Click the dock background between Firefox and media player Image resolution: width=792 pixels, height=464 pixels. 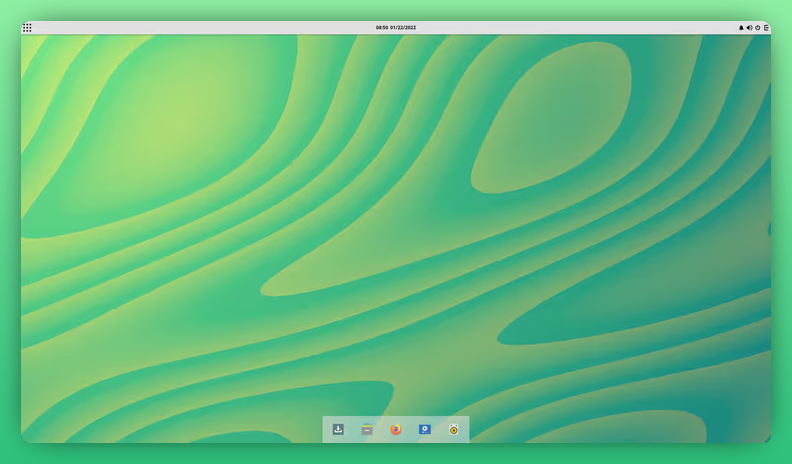[410, 429]
